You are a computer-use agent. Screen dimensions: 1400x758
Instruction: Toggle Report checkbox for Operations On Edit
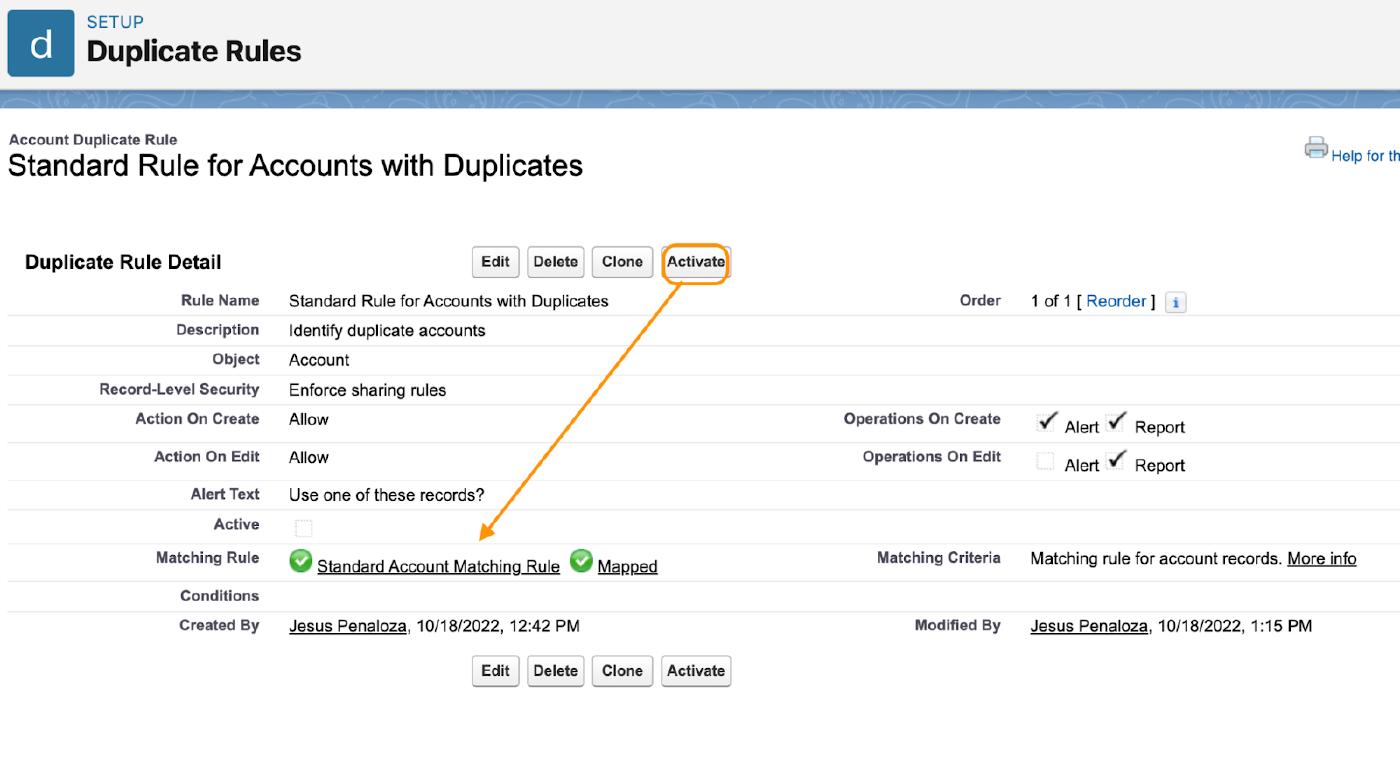pos(1117,461)
